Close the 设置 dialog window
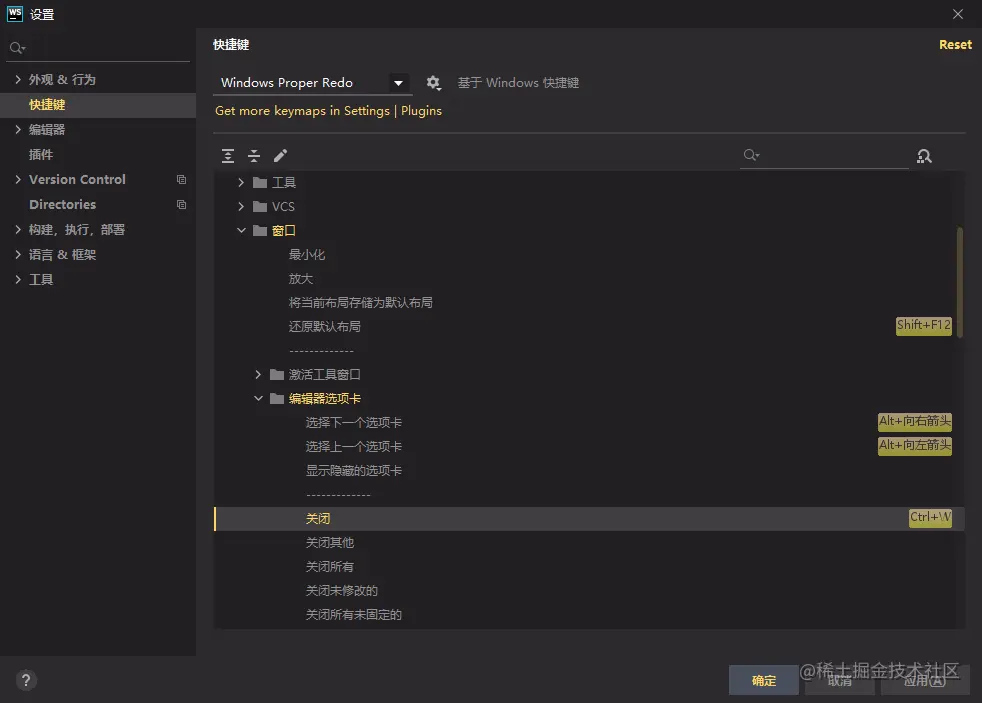Image resolution: width=982 pixels, height=703 pixels. tap(958, 14)
